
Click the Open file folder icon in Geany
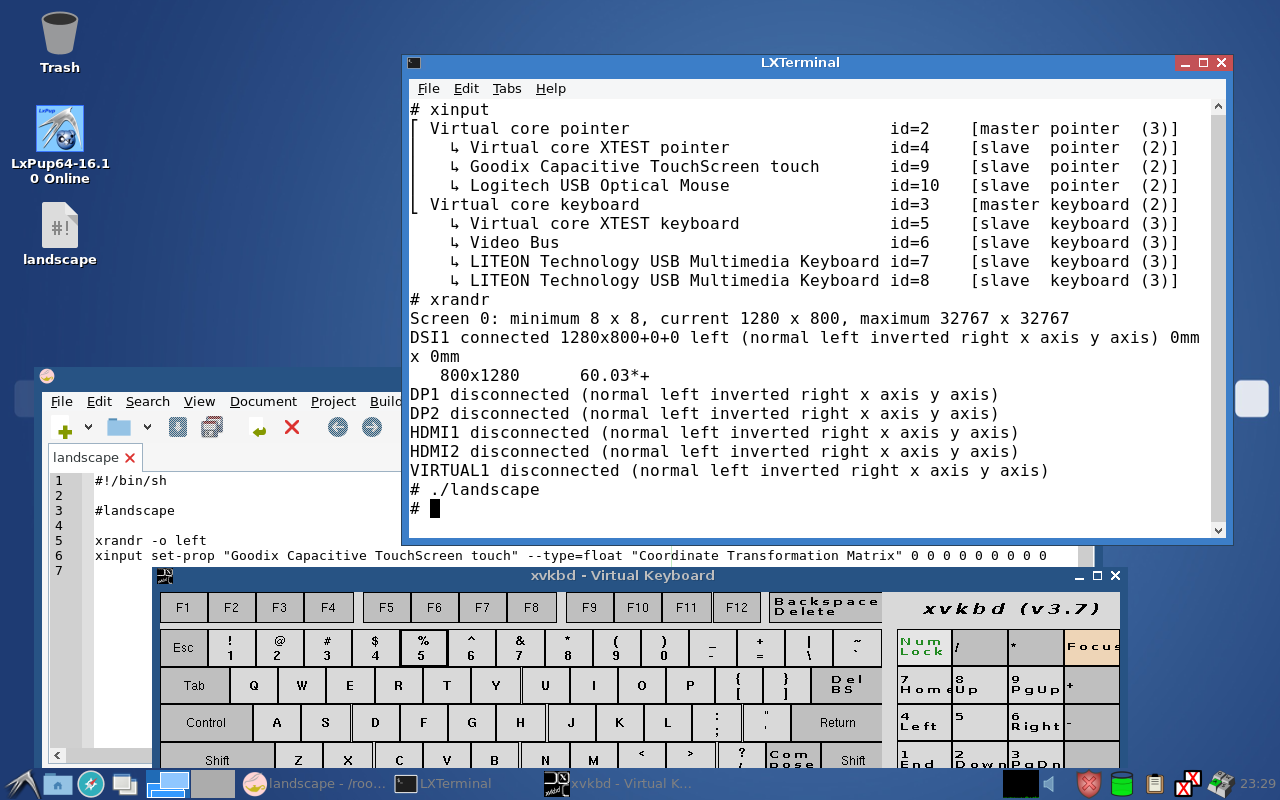click(x=119, y=427)
